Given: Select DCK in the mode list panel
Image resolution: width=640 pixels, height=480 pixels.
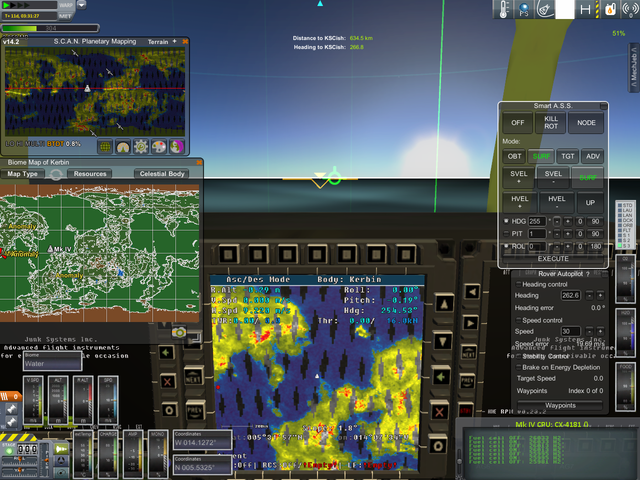Looking at the screenshot, I should tap(625, 220).
